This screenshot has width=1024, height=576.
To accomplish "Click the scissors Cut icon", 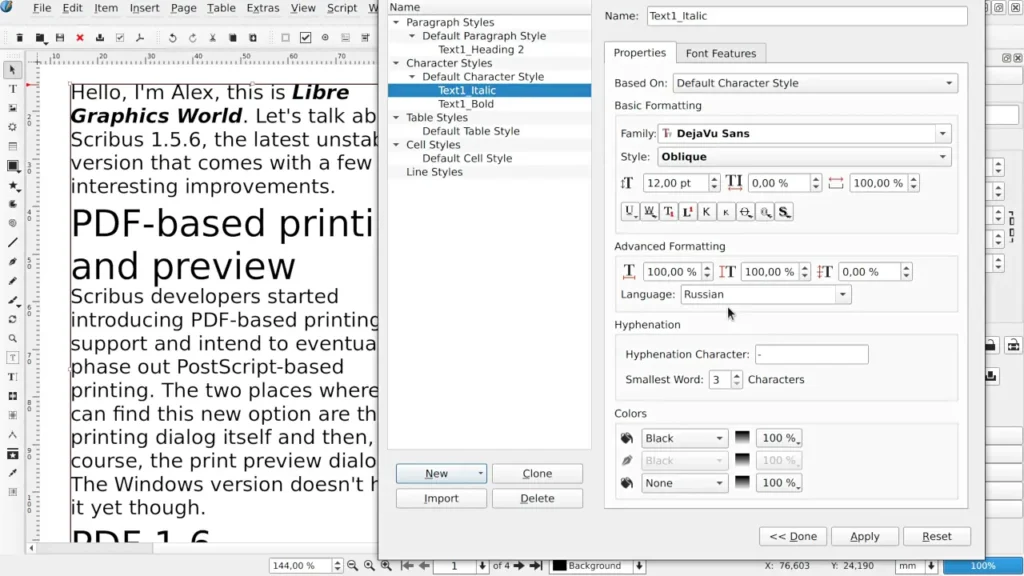I will 212,38.
